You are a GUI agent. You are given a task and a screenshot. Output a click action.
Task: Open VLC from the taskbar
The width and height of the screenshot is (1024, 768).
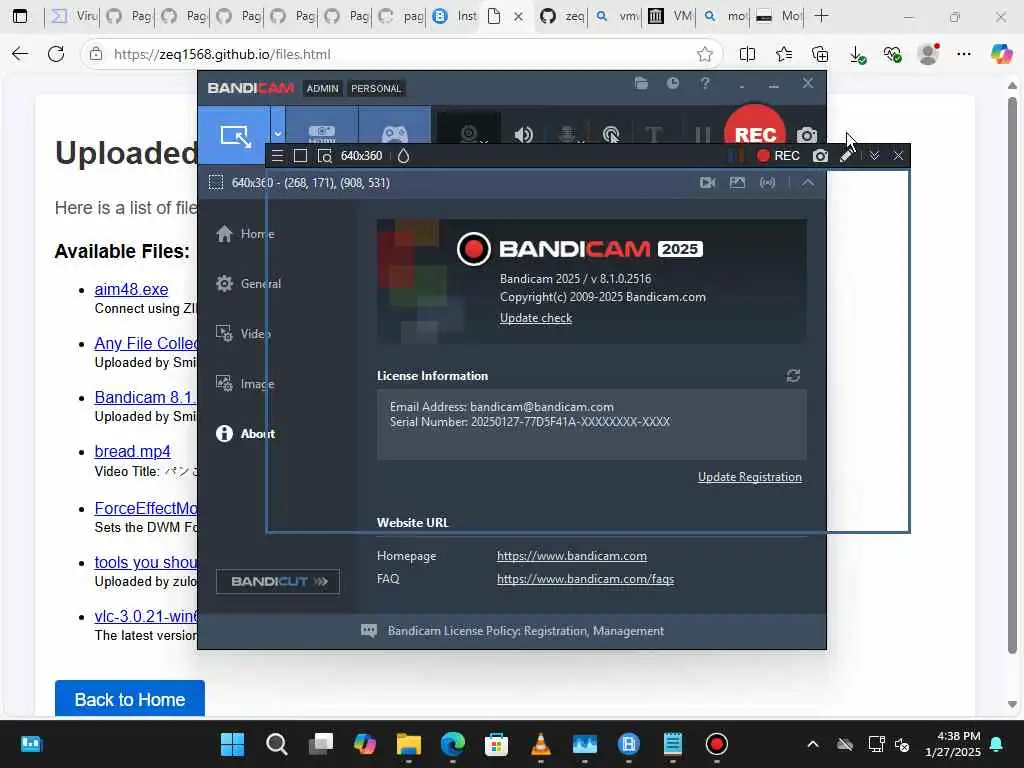point(541,744)
